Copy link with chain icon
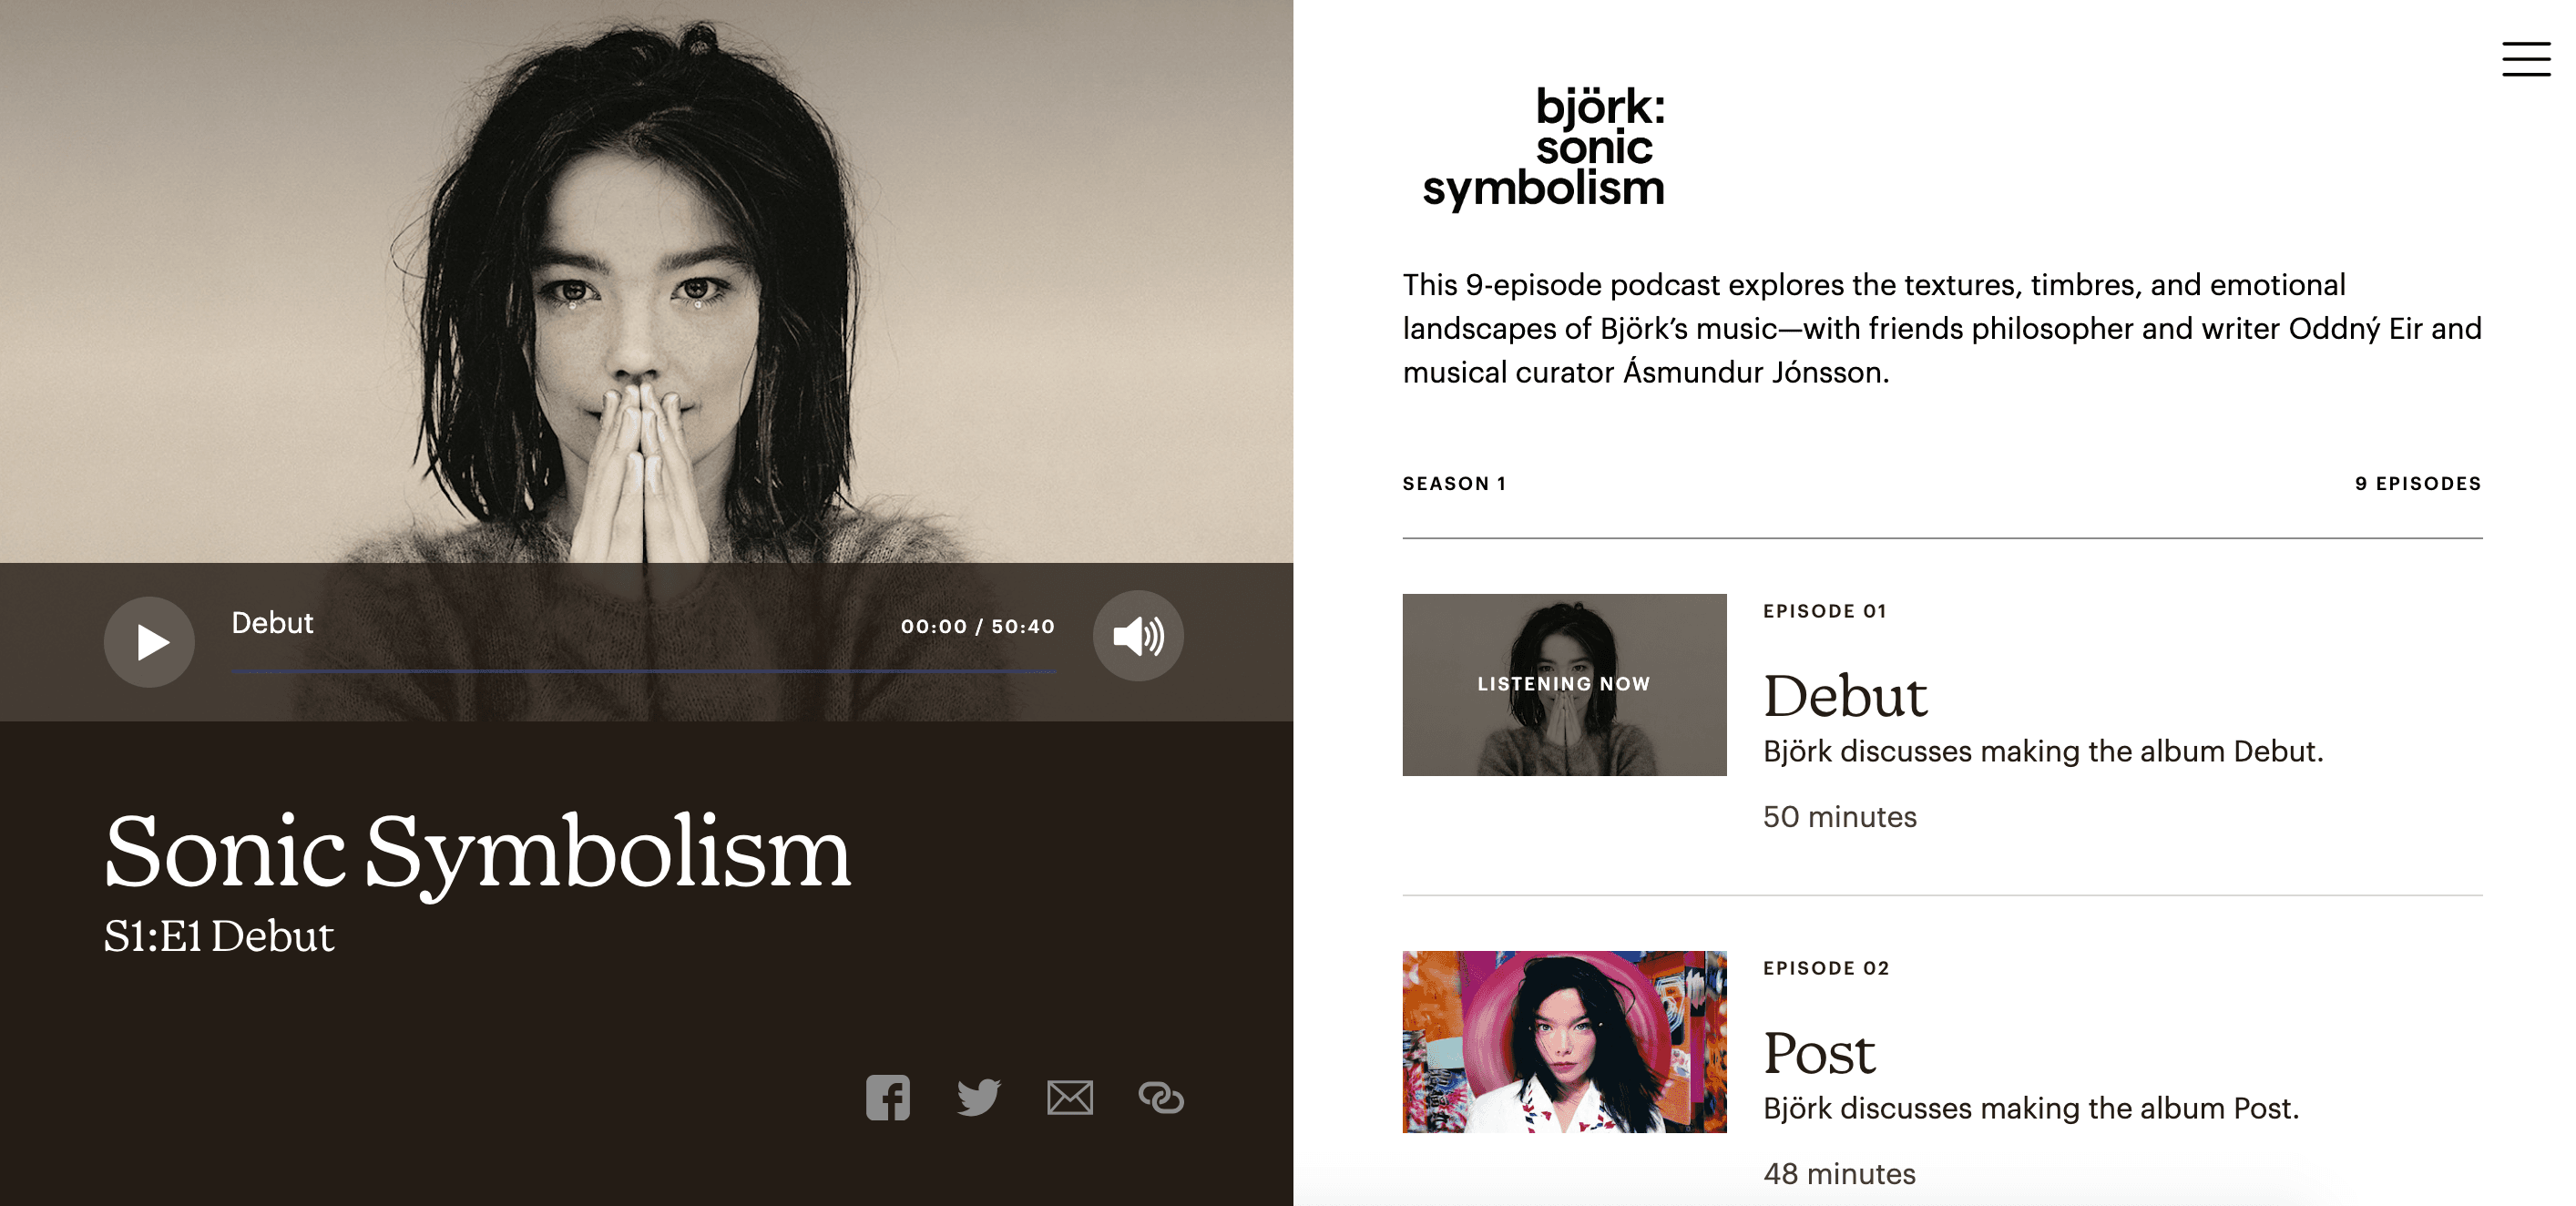Image resolution: width=2576 pixels, height=1206 pixels. 1161,1097
